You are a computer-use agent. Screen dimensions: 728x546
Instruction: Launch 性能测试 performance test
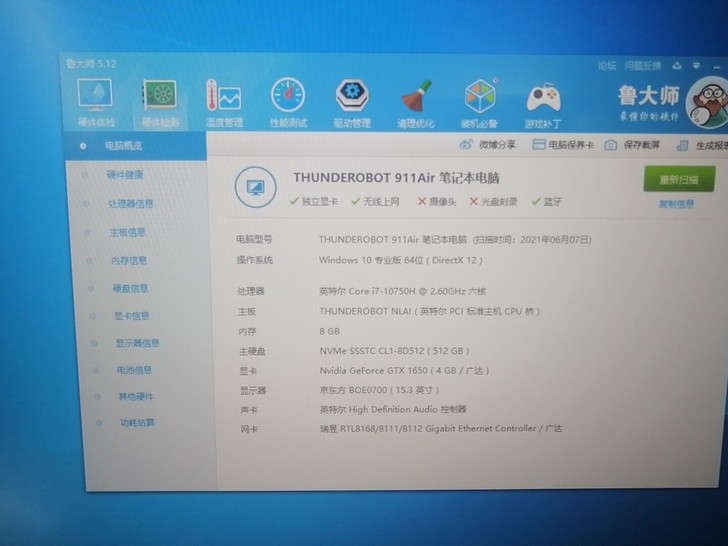pos(288,103)
